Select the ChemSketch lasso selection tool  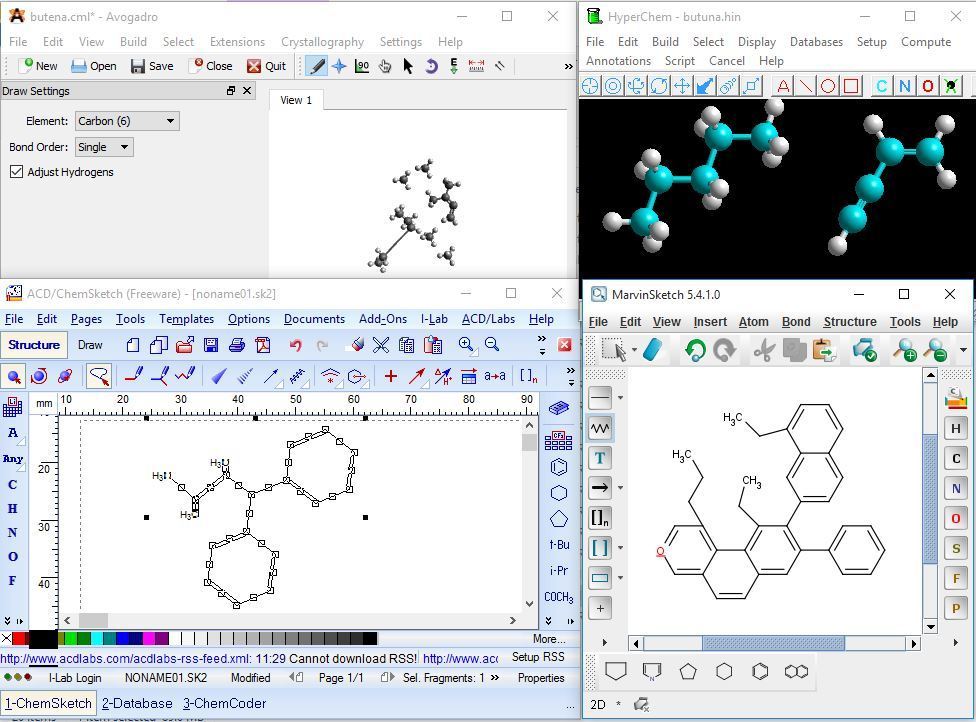[x=99, y=376]
